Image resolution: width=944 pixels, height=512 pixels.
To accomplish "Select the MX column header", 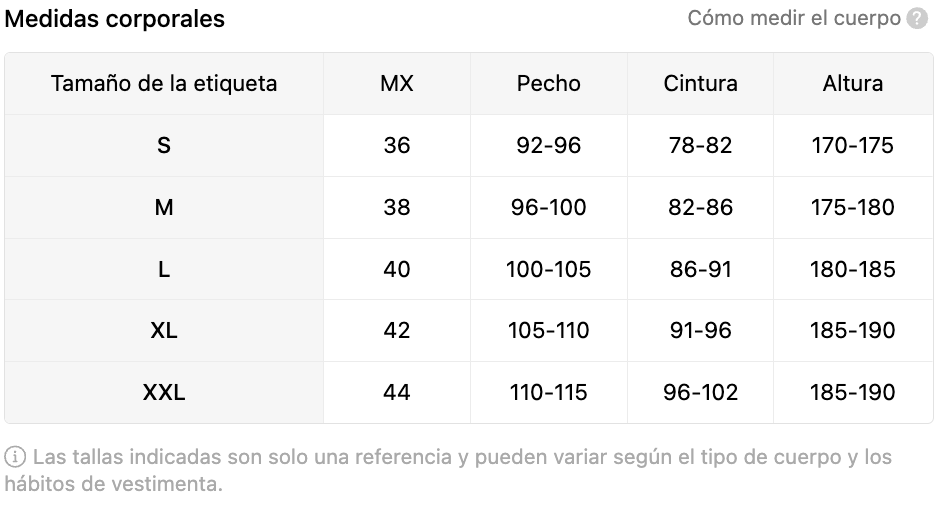I will 397,84.
